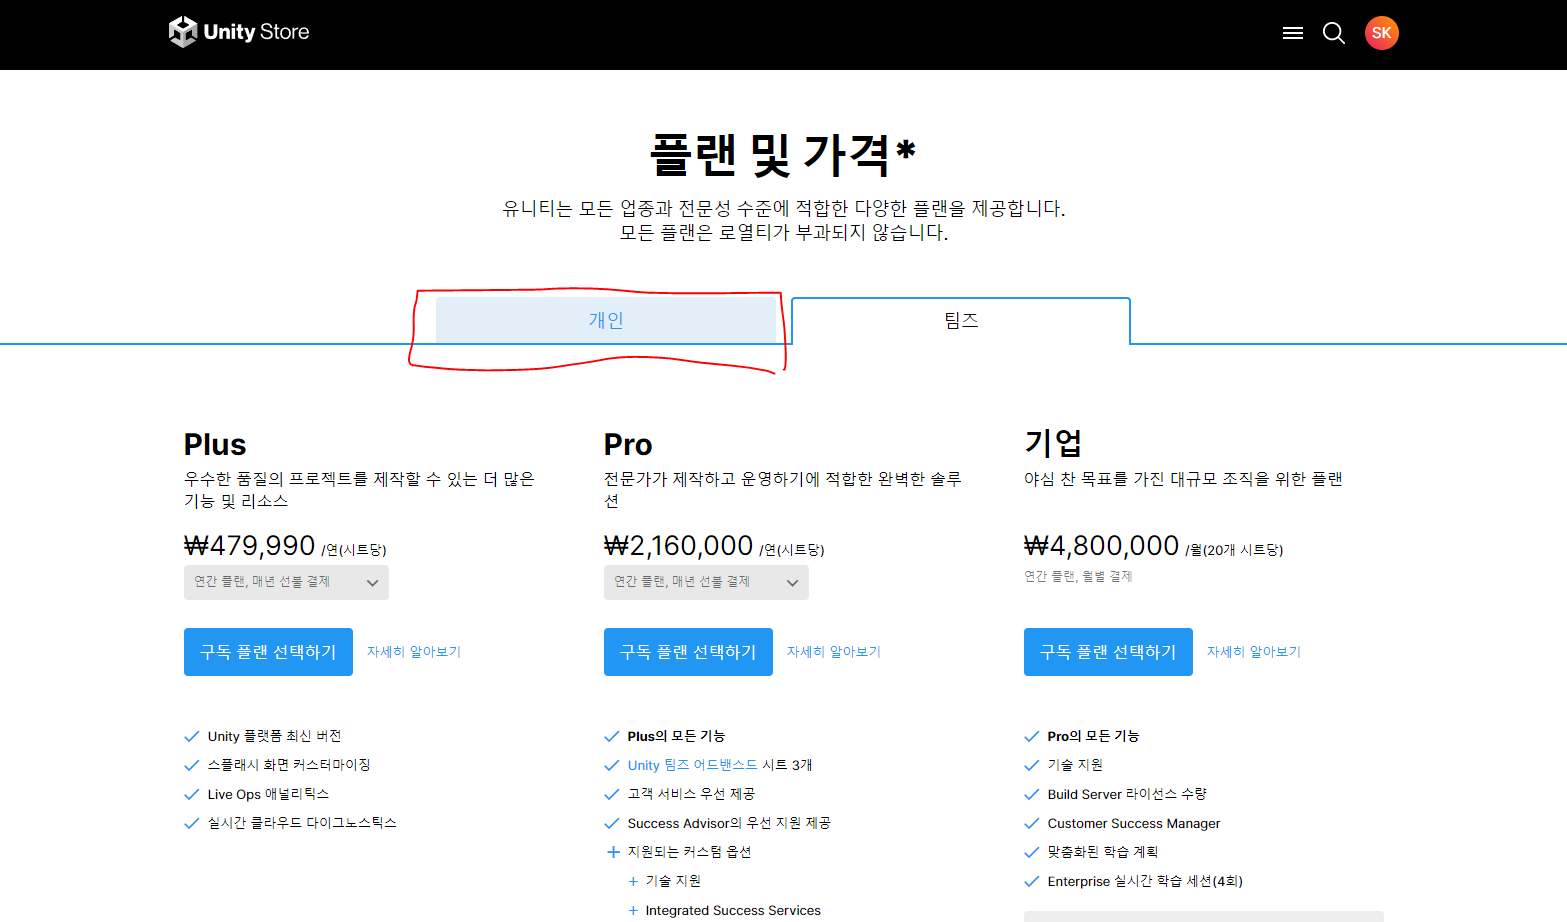Click the Plus plan heading
Viewport: 1567px width, 922px height.
click(x=215, y=444)
